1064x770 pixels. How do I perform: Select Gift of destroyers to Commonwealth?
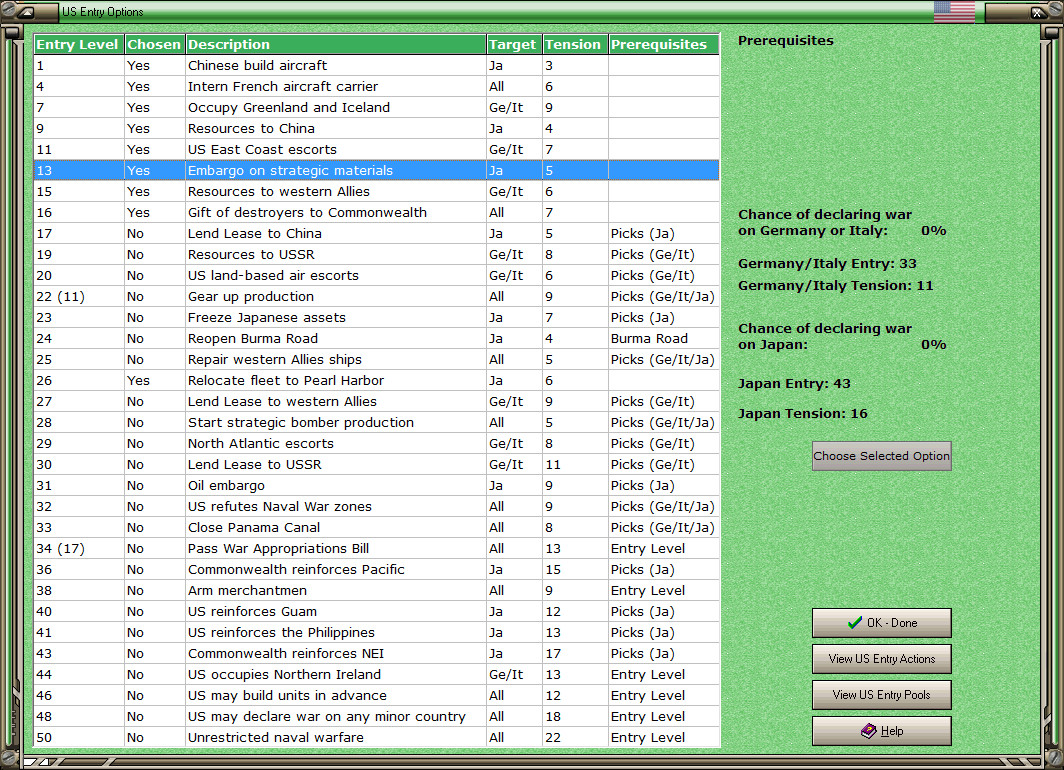pos(377,212)
